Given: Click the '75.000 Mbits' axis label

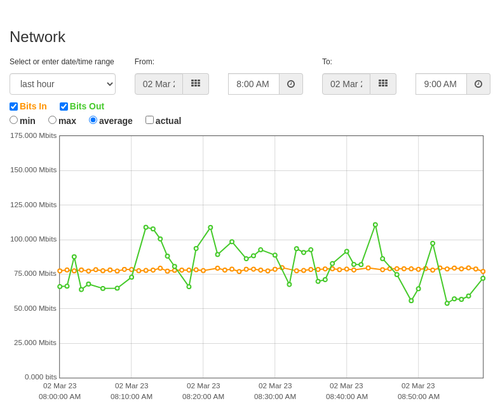Looking at the screenshot, I should coord(35,274).
